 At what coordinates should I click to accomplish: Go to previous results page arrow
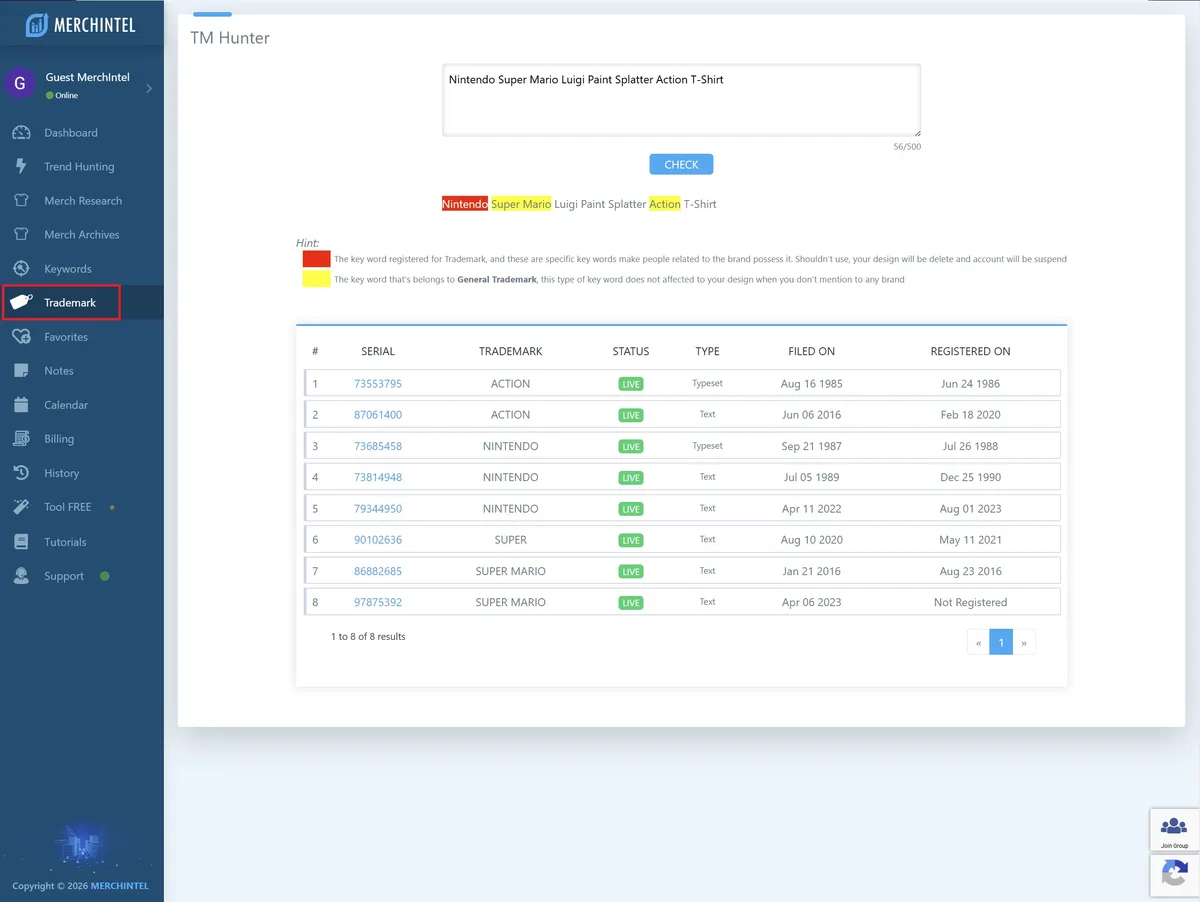pyautogui.click(x=978, y=643)
